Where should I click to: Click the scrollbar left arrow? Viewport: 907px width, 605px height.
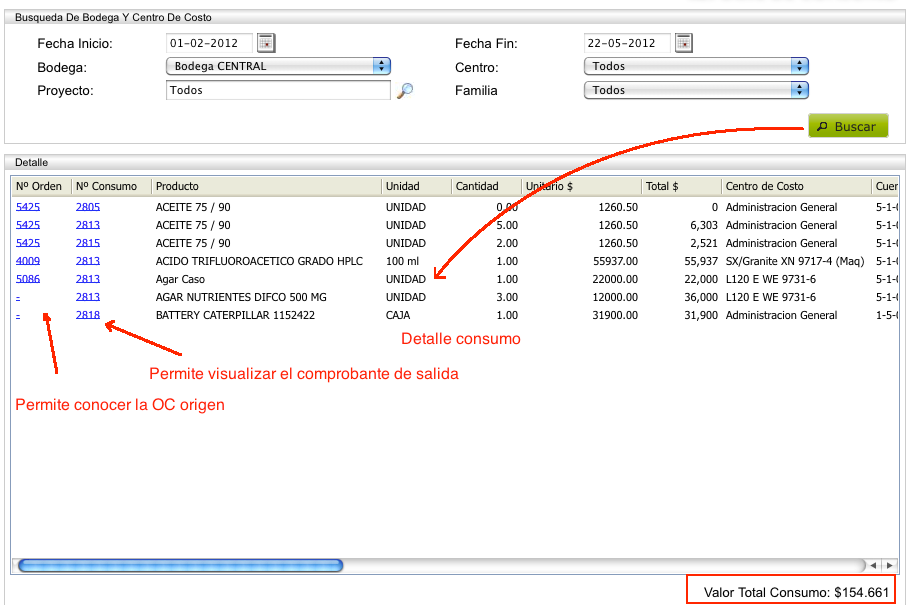[873, 565]
